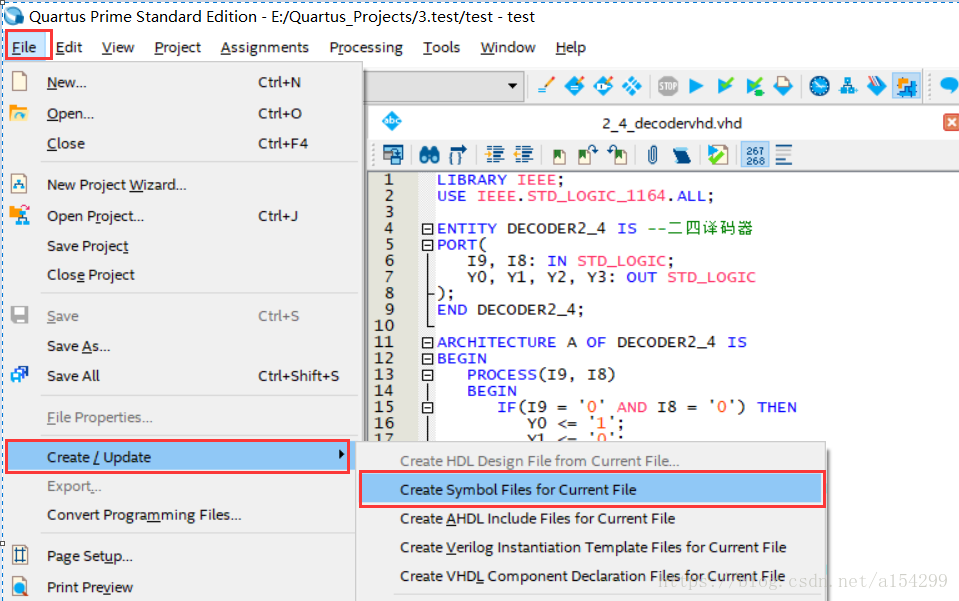Click the blue speech bubble icon
Image resolution: width=959 pixels, height=601 pixels.
coord(949,85)
